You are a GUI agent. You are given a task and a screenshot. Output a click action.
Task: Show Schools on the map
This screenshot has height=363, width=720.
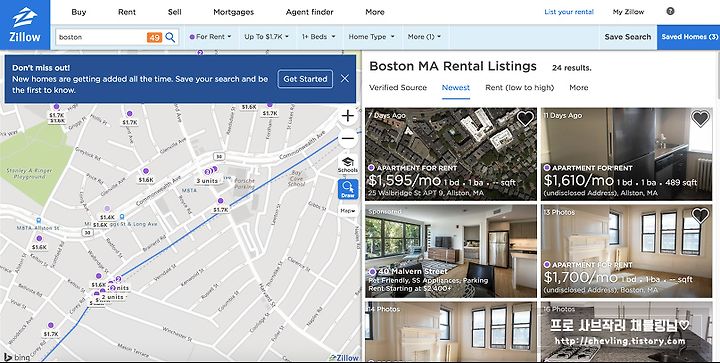348,164
